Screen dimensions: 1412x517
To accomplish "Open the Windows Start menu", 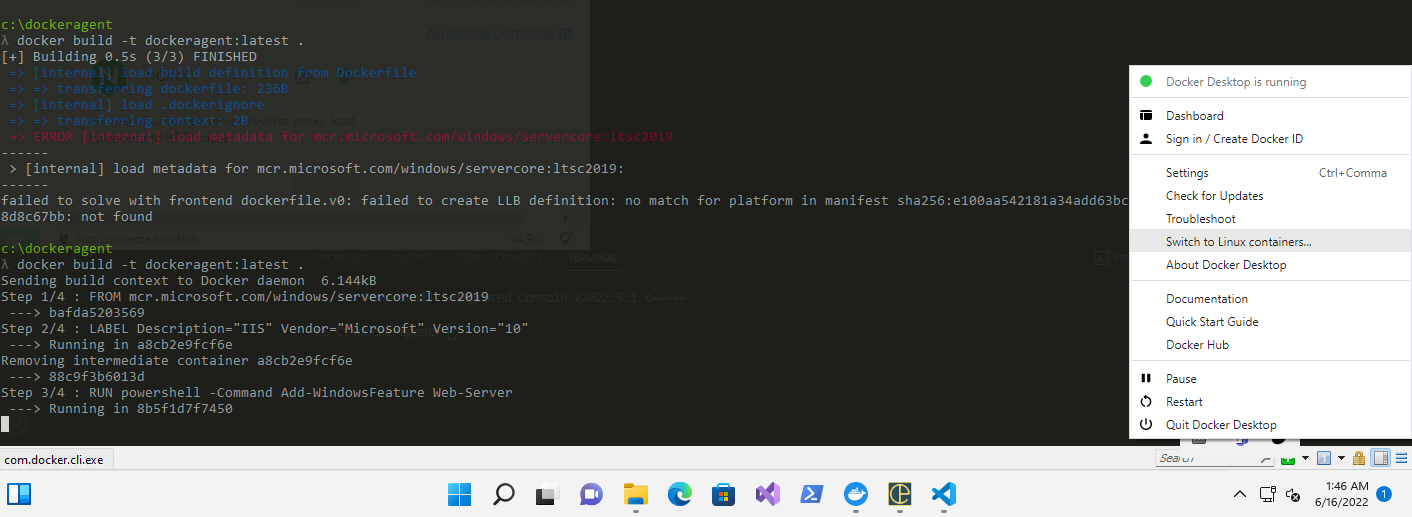I will coord(459,494).
